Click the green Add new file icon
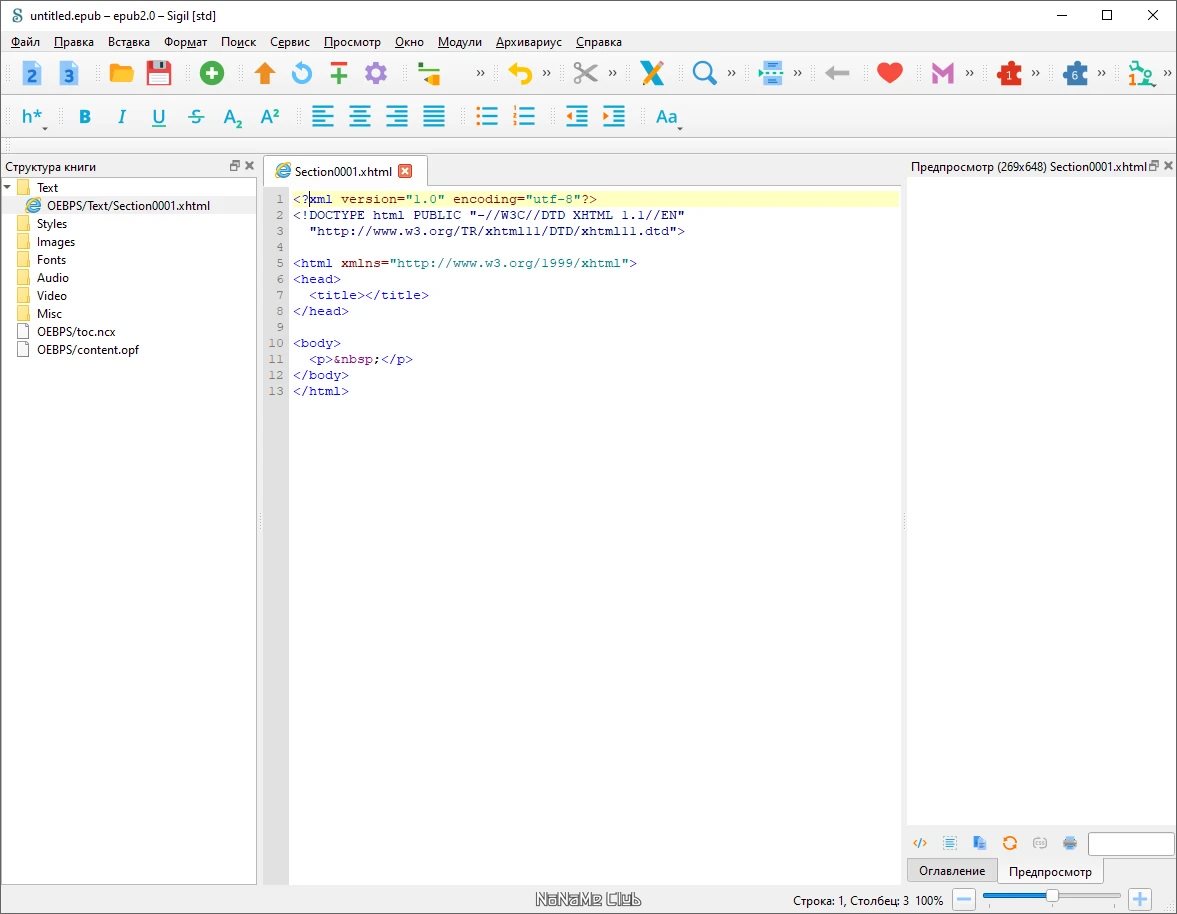 tap(211, 73)
